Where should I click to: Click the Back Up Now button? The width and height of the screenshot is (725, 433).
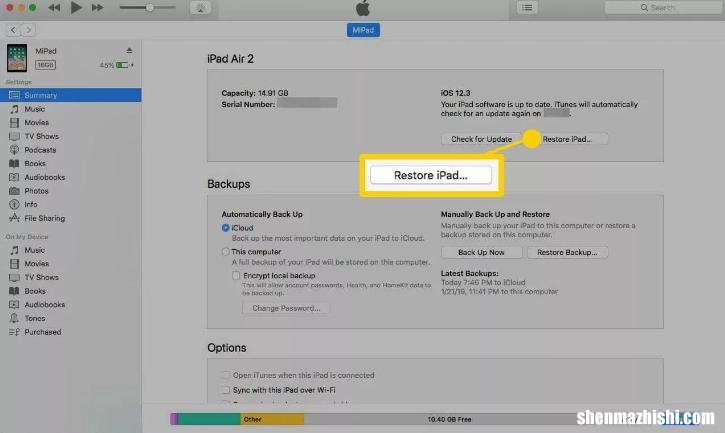(x=481, y=252)
